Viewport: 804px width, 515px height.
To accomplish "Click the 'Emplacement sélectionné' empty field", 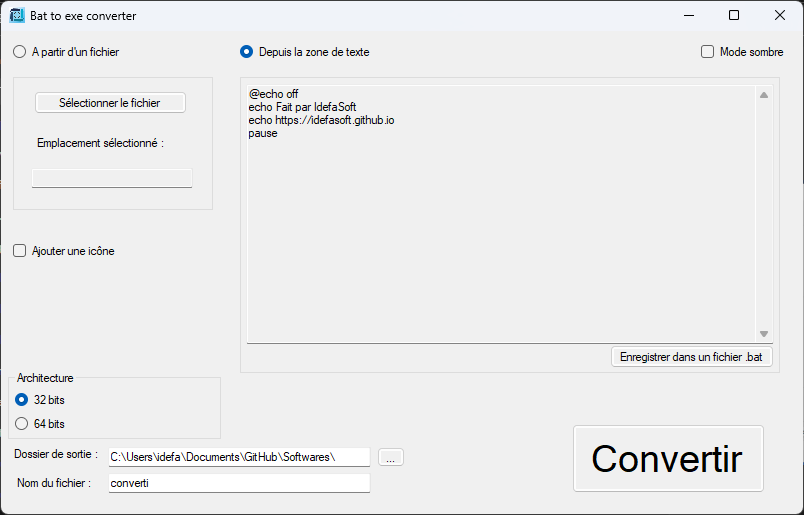I will click(112, 178).
